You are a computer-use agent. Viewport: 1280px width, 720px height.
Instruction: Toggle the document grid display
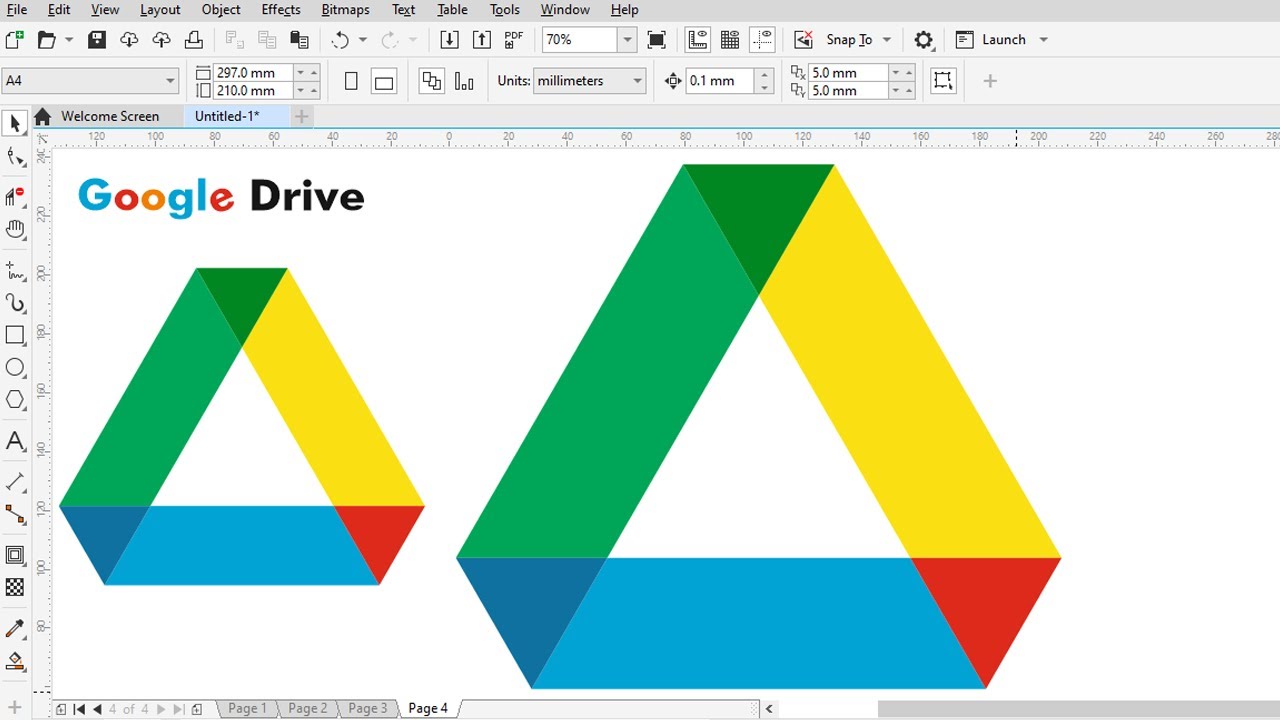[730, 40]
